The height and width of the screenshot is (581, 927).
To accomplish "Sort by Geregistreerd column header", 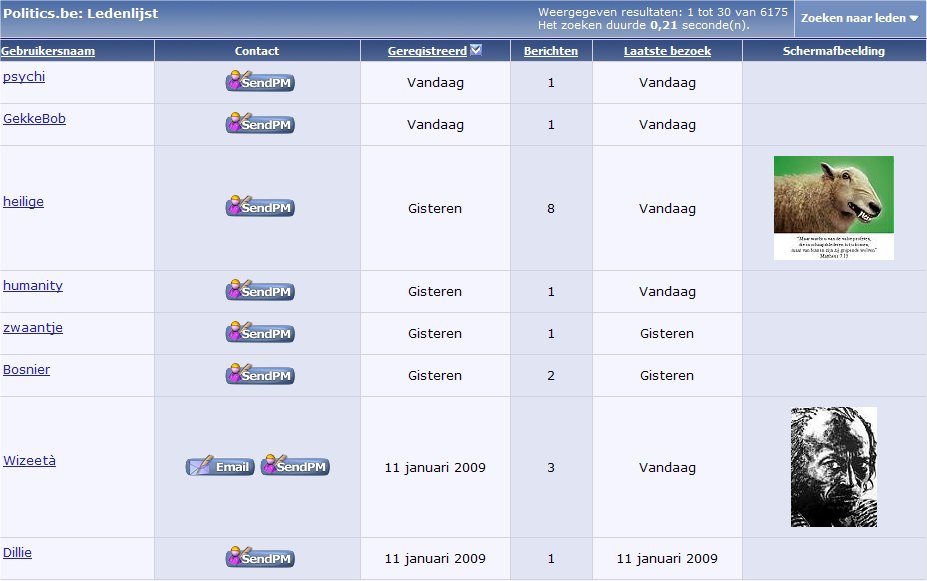I will [x=427, y=51].
